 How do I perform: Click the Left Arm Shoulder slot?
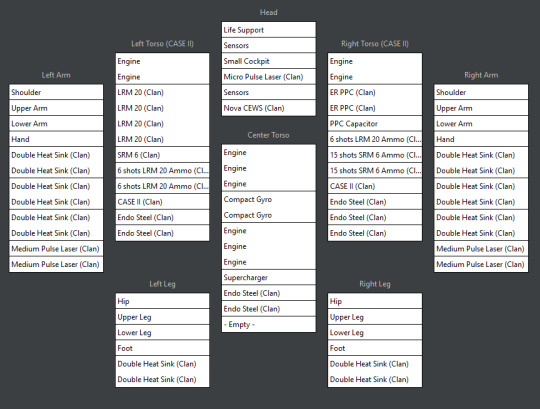pyautogui.click(x=56, y=92)
